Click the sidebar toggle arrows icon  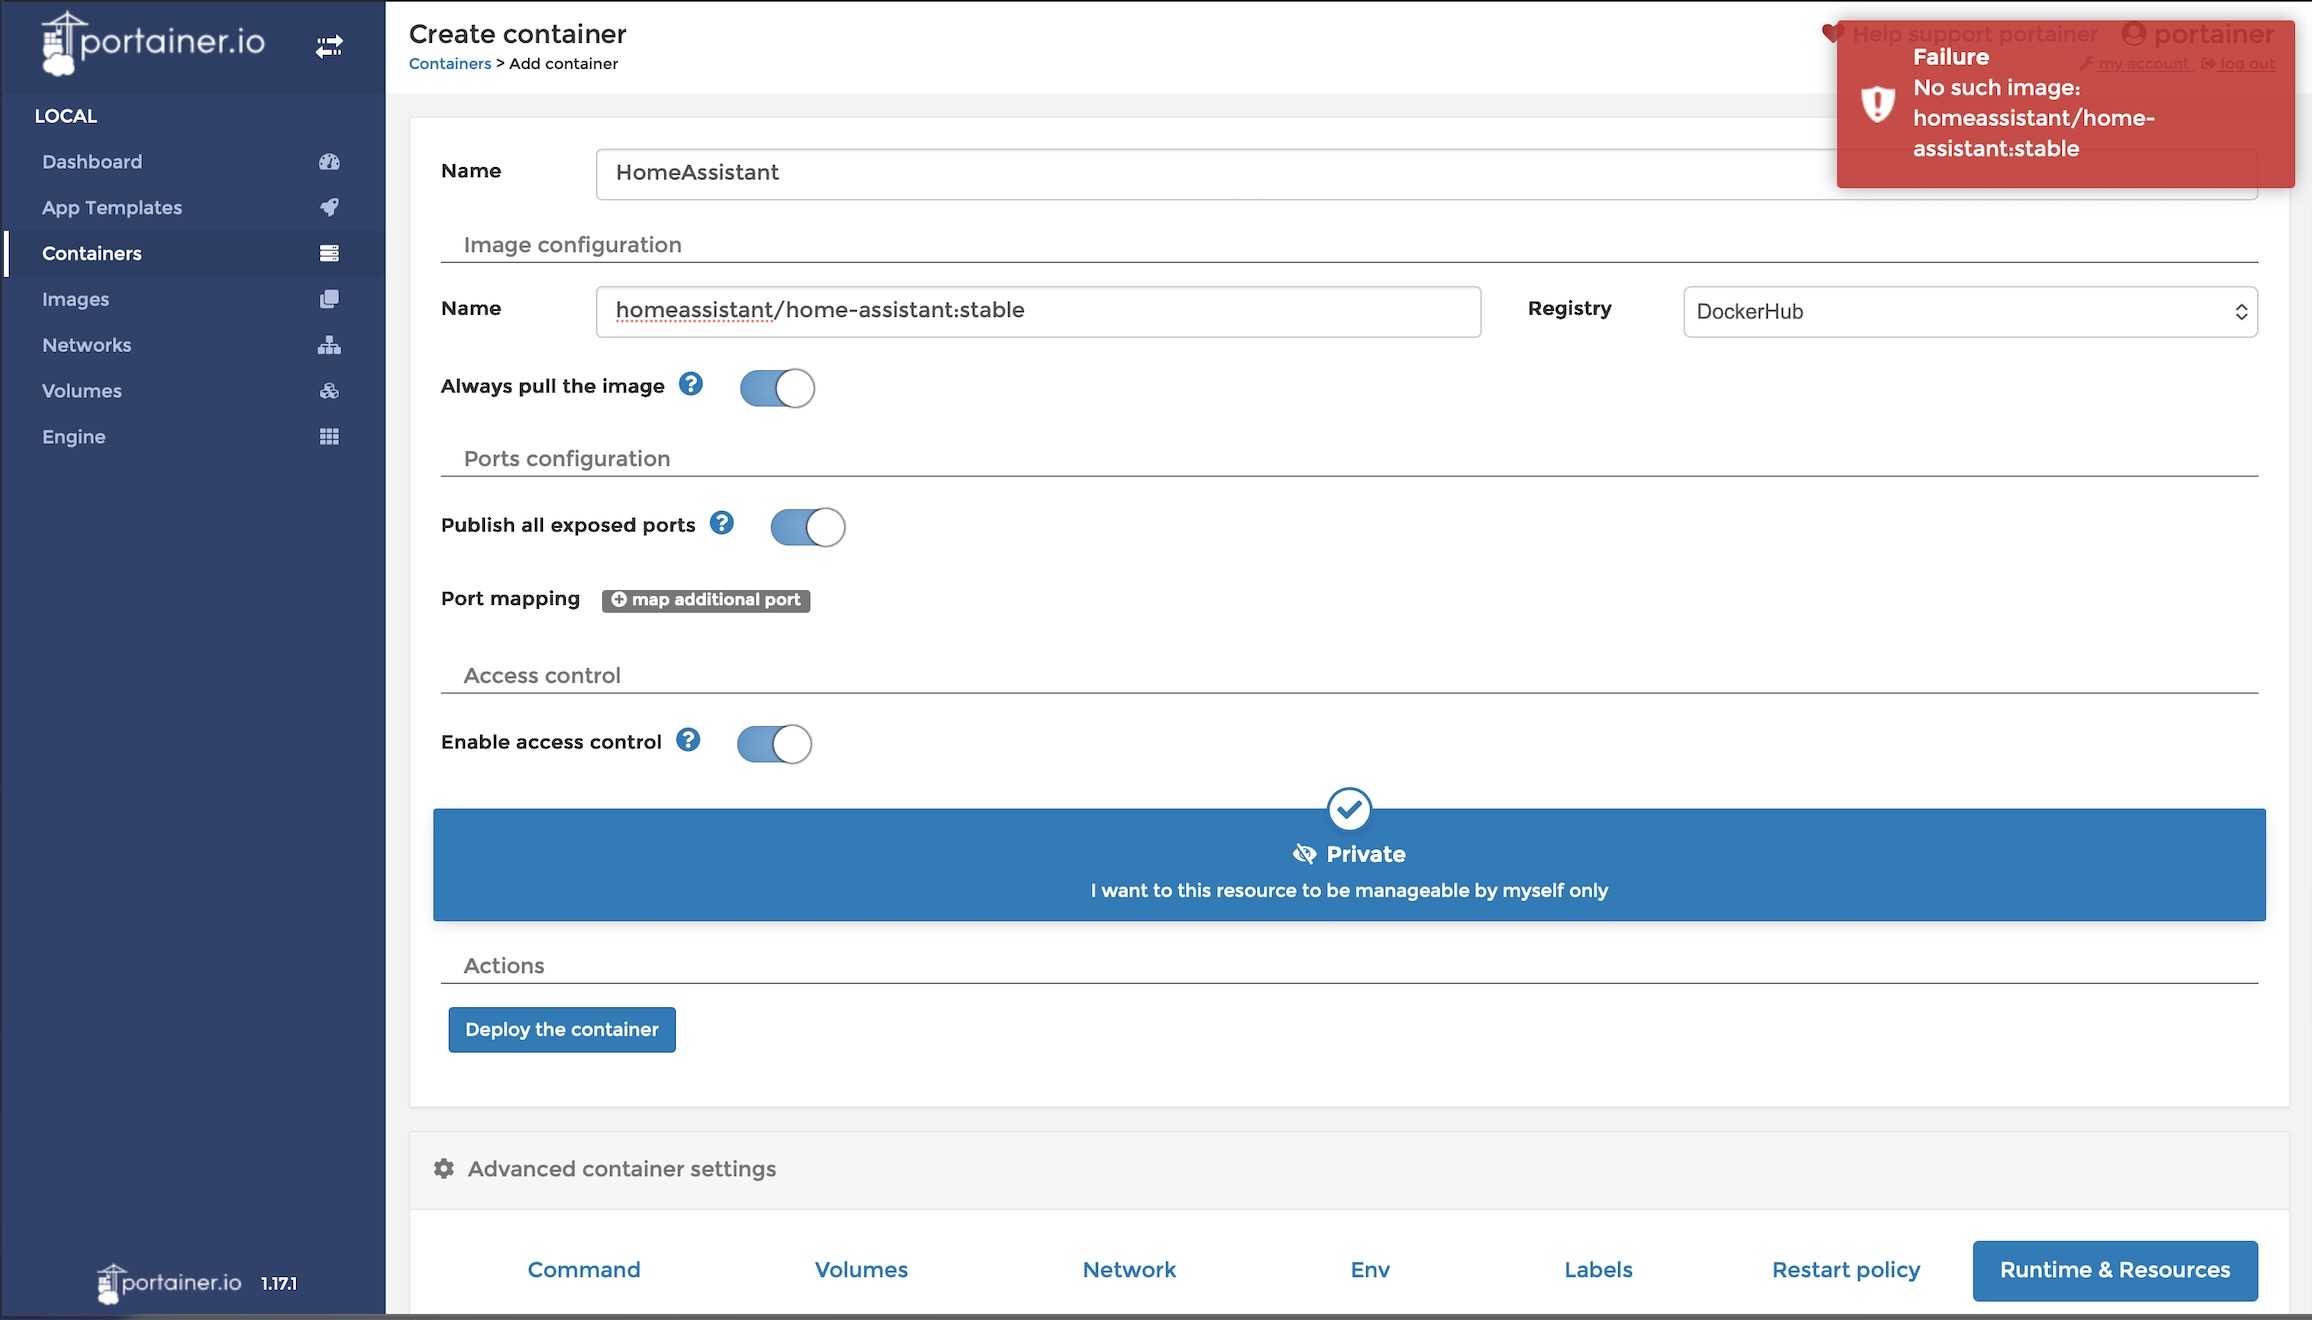click(x=329, y=46)
